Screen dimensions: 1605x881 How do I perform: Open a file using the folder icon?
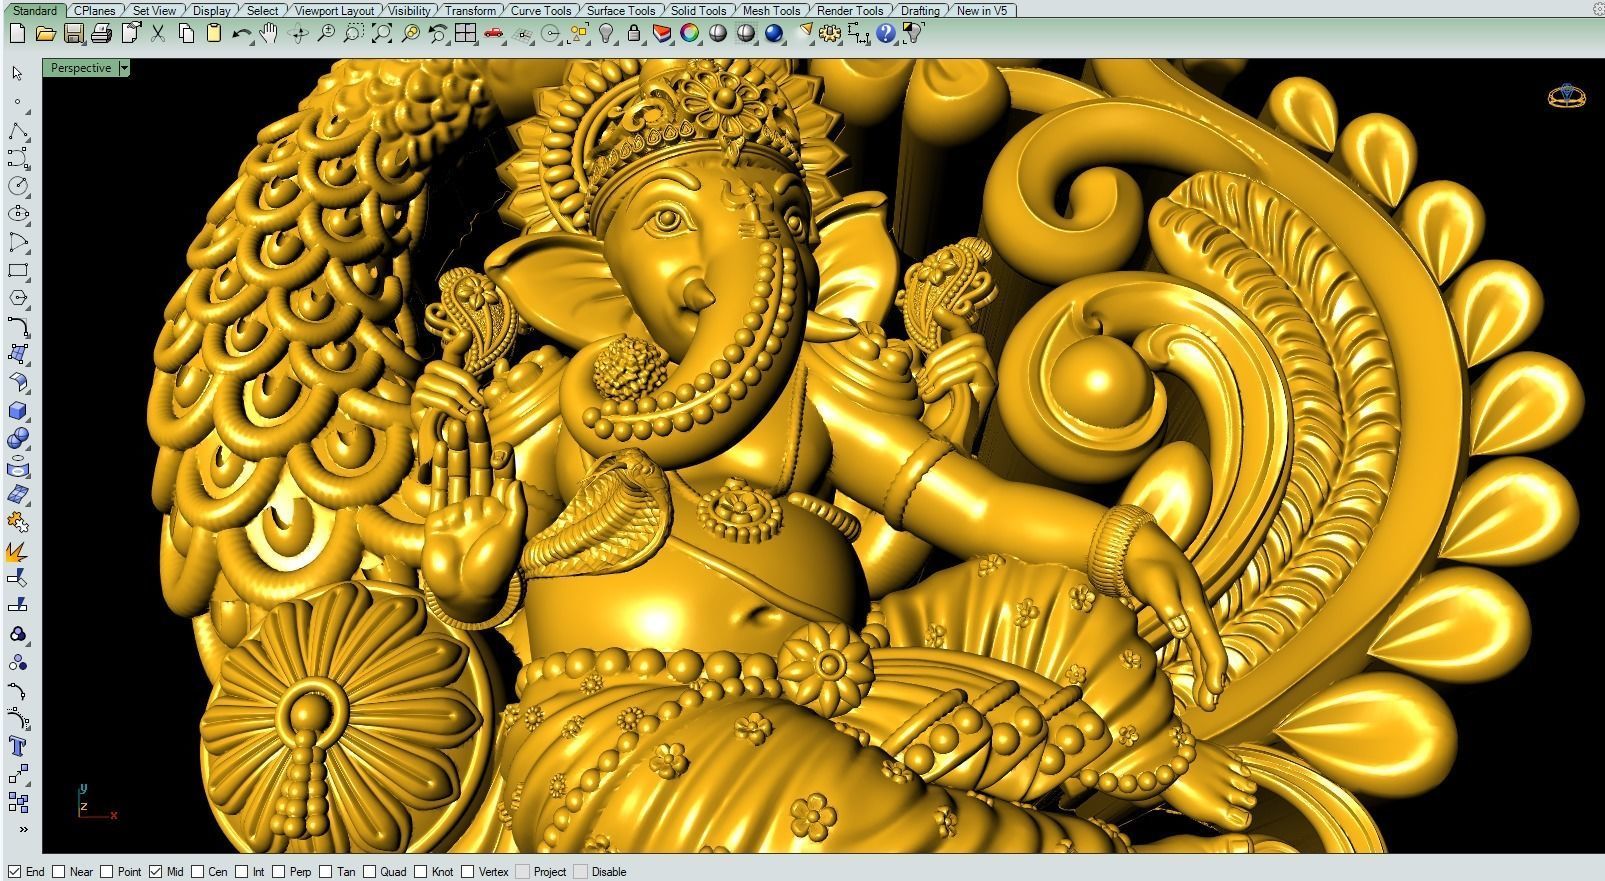click(x=45, y=33)
